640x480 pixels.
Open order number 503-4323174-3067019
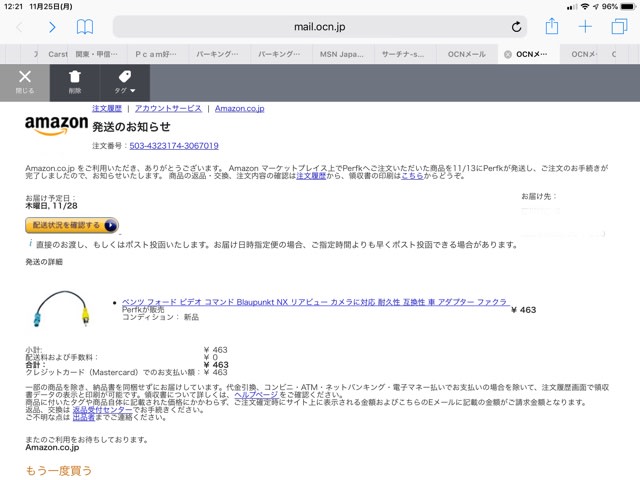coord(174,146)
